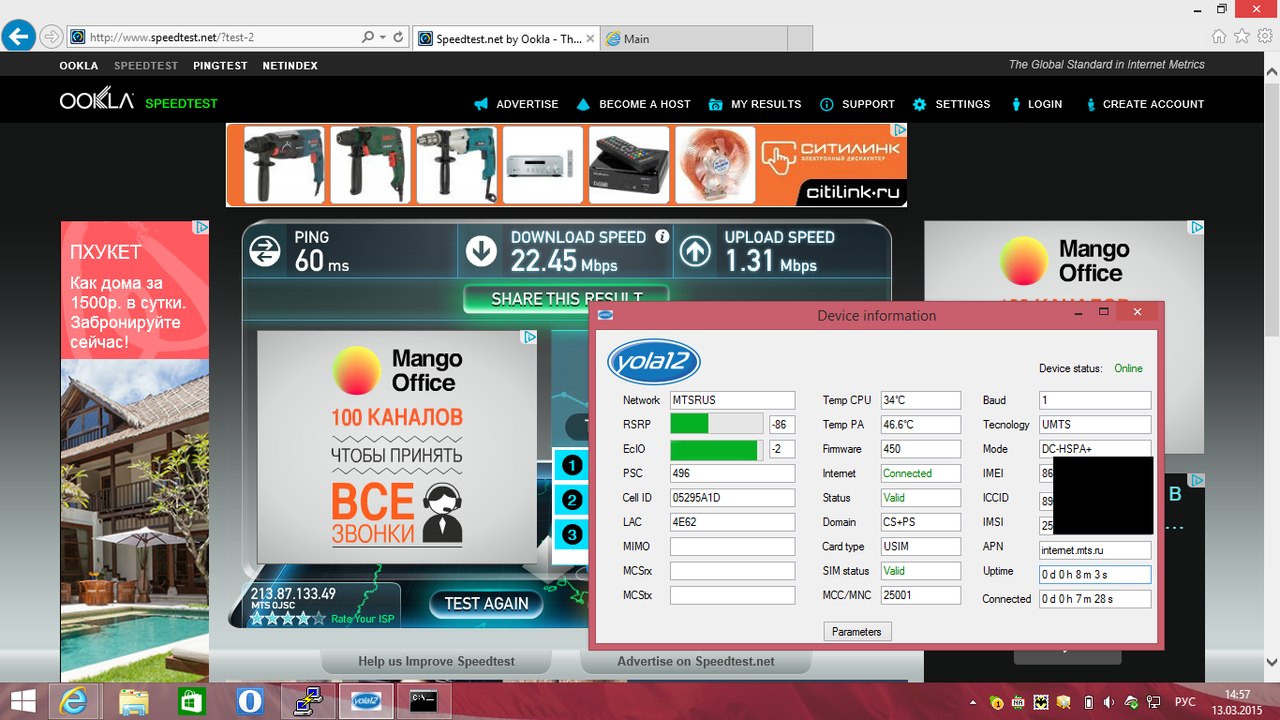Open the CREATE ACCOUNT link
Screen dimensions: 1280x720
pos(1154,104)
